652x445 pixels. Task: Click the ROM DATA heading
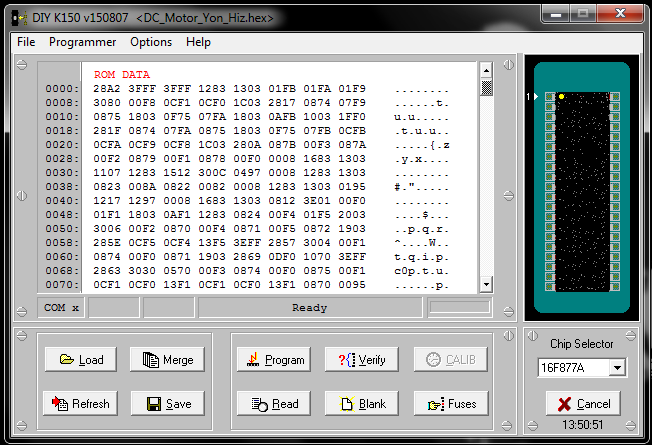tap(122, 74)
